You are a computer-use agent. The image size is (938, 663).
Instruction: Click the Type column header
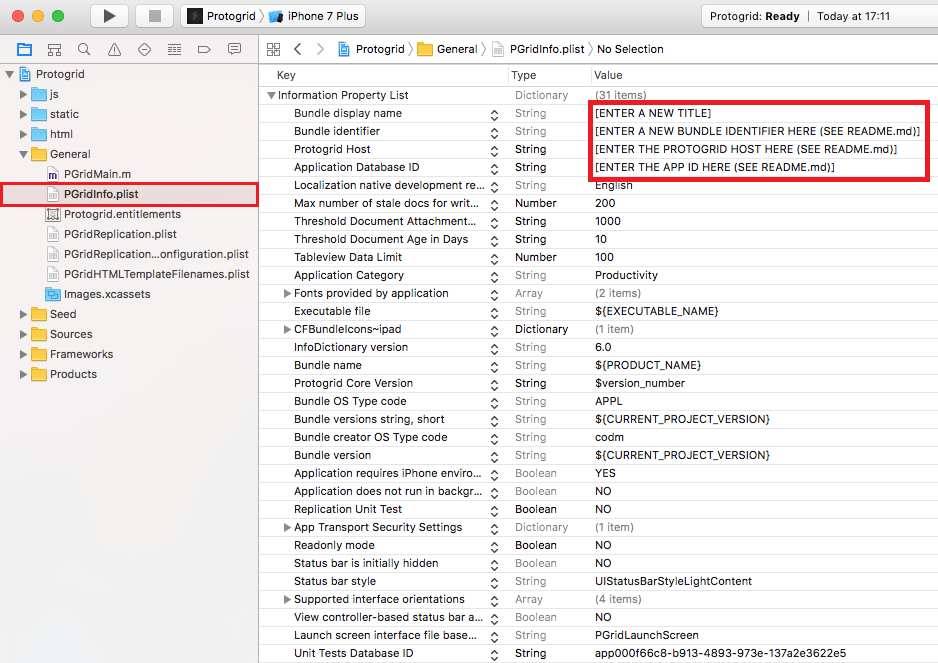coord(523,75)
